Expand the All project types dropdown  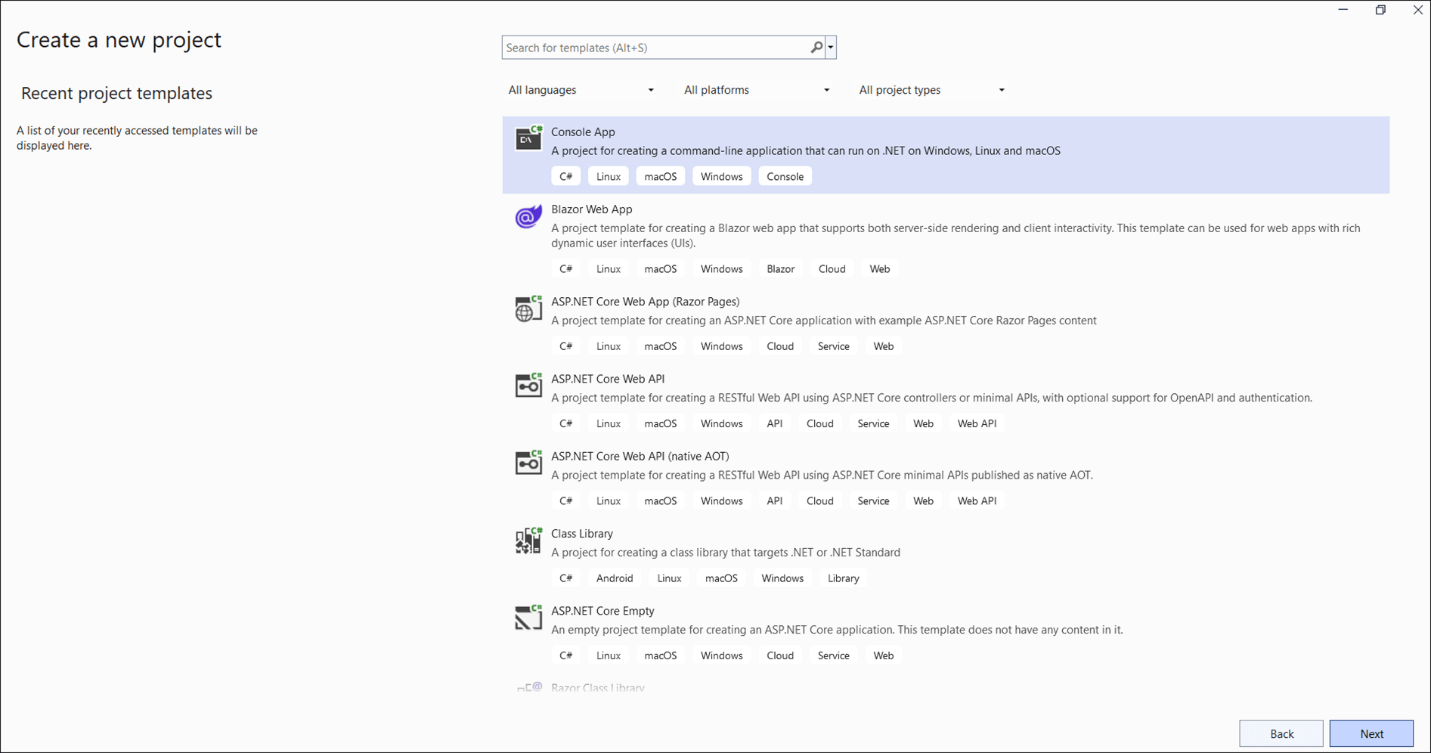pyautogui.click(x=932, y=90)
